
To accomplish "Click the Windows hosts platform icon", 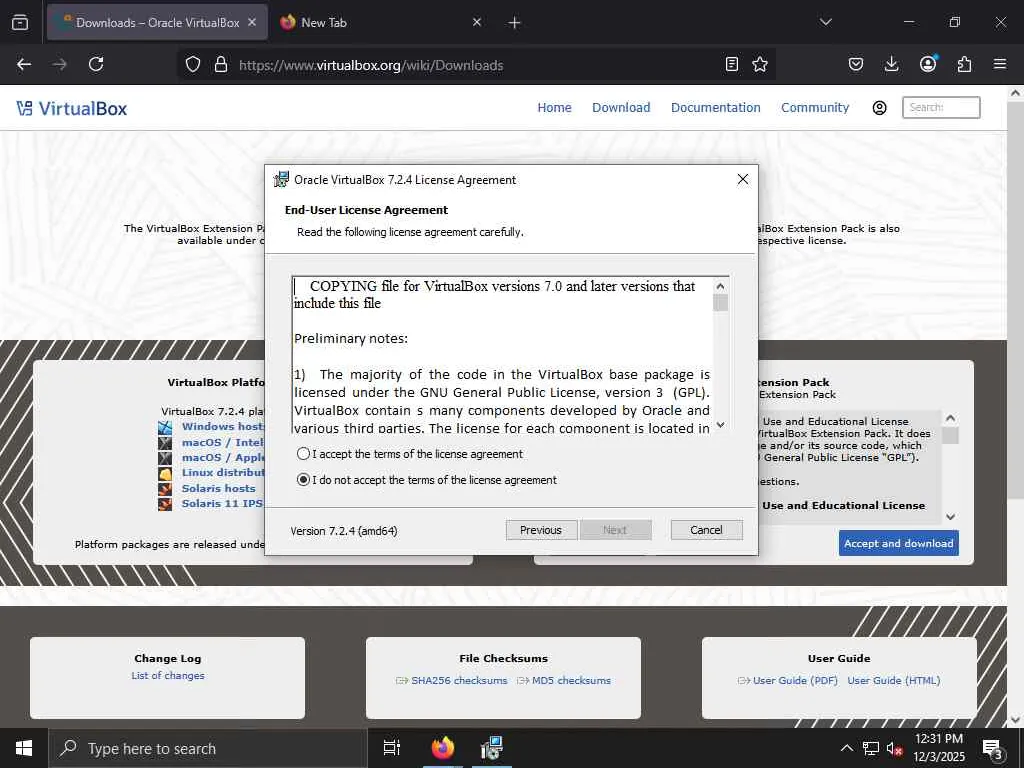I will point(165,428).
